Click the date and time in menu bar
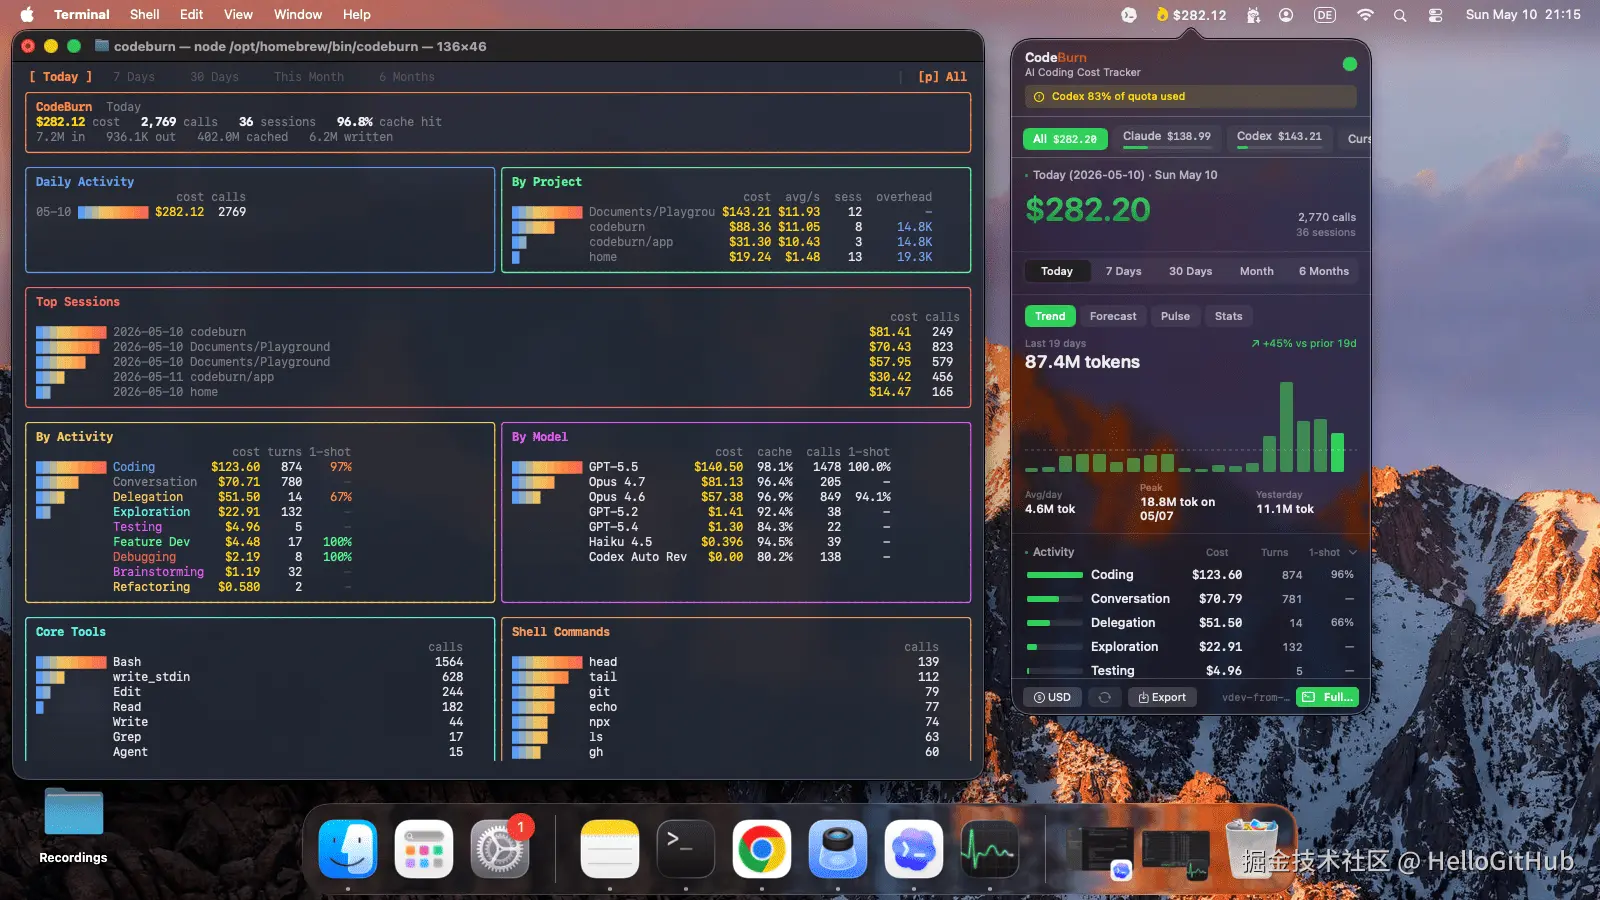 pyautogui.click(x=1522, y=14)
